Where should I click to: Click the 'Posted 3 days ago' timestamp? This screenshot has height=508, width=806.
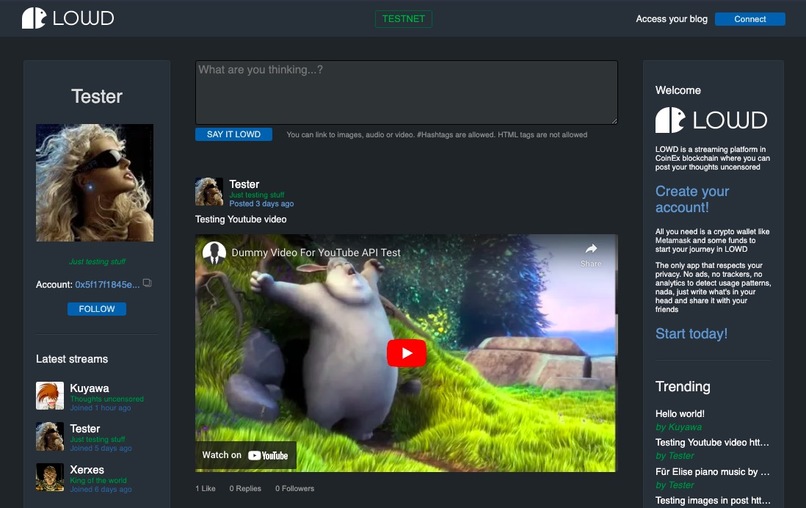click(261, 204)
